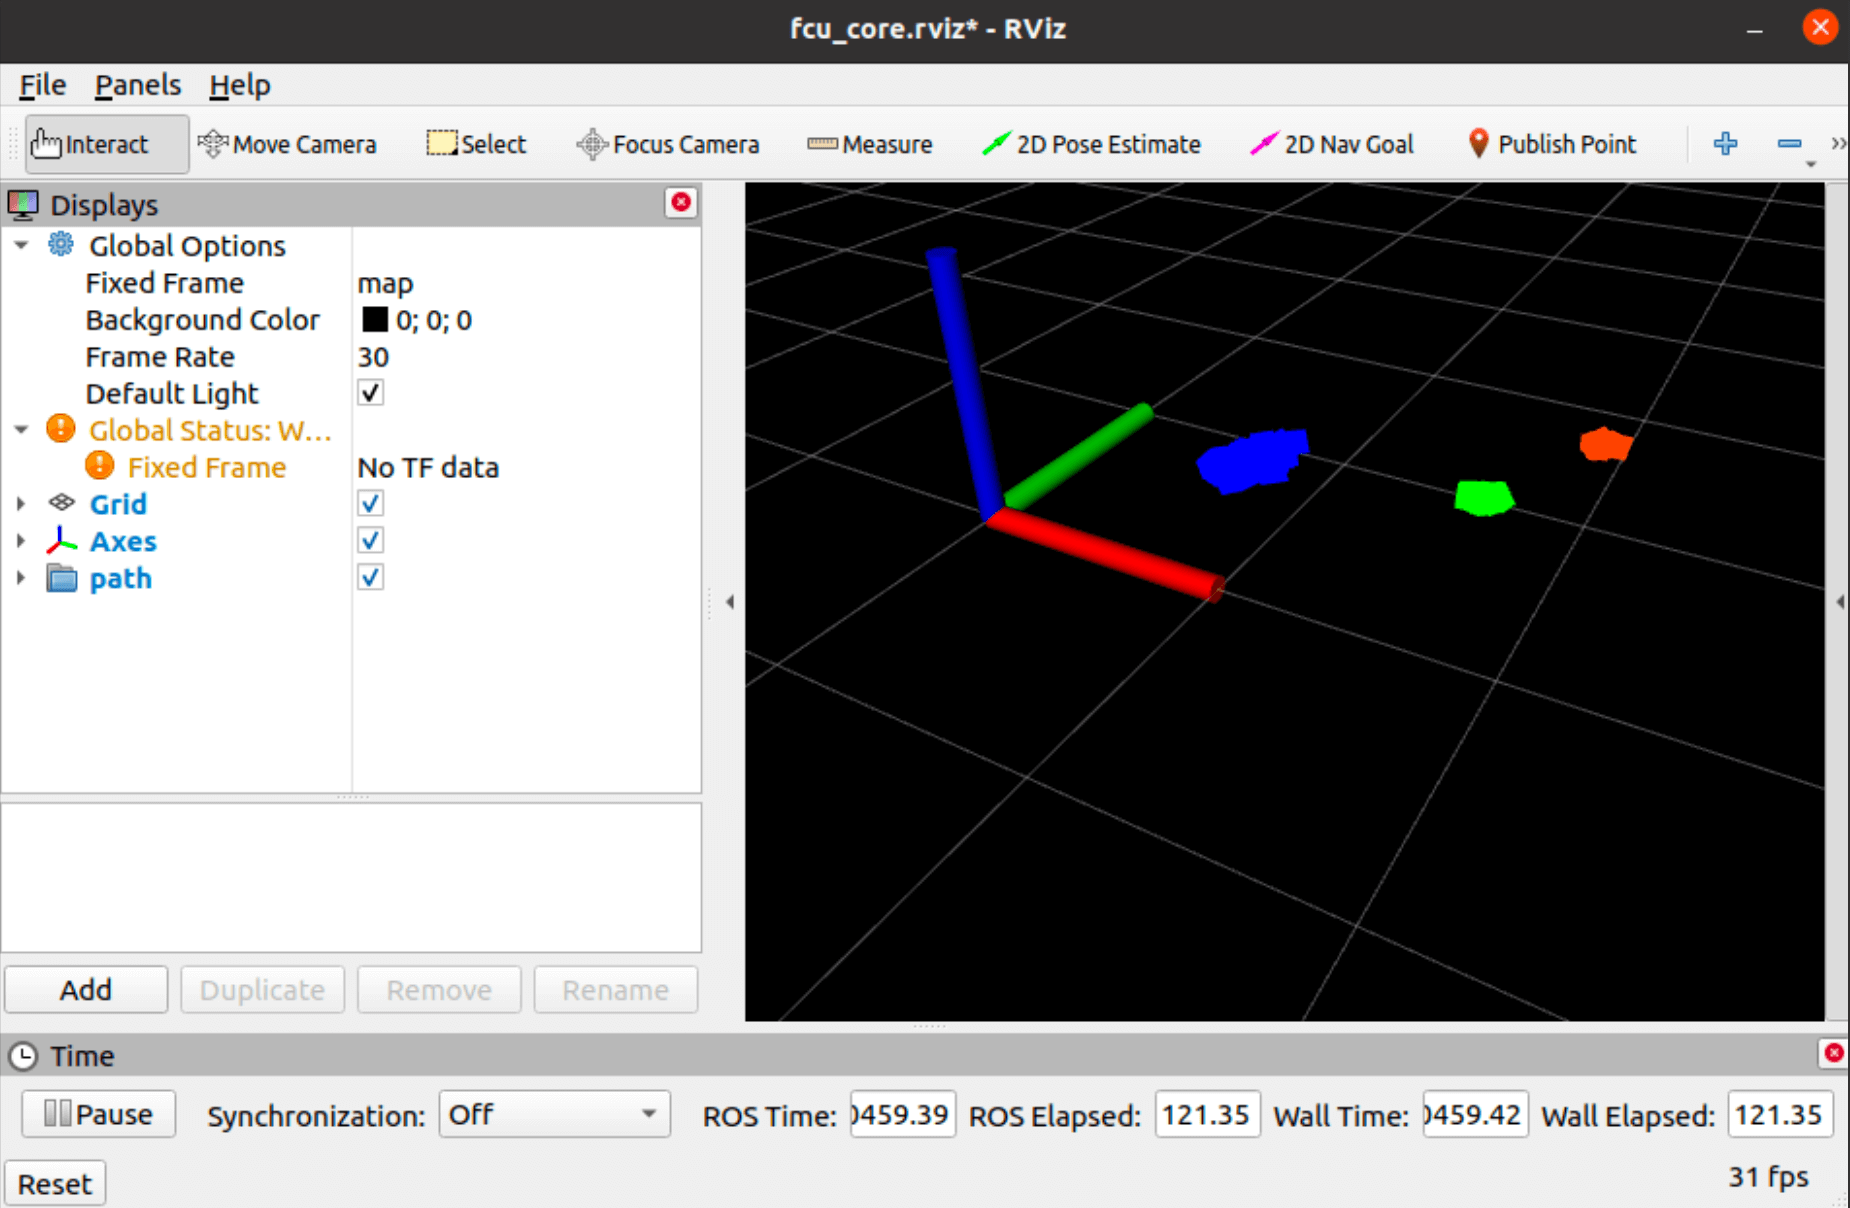This screenshot has height=1208, width=1850.
Task: Uncheck the Default Light checkbox
Action: click(x=371, y=393)
